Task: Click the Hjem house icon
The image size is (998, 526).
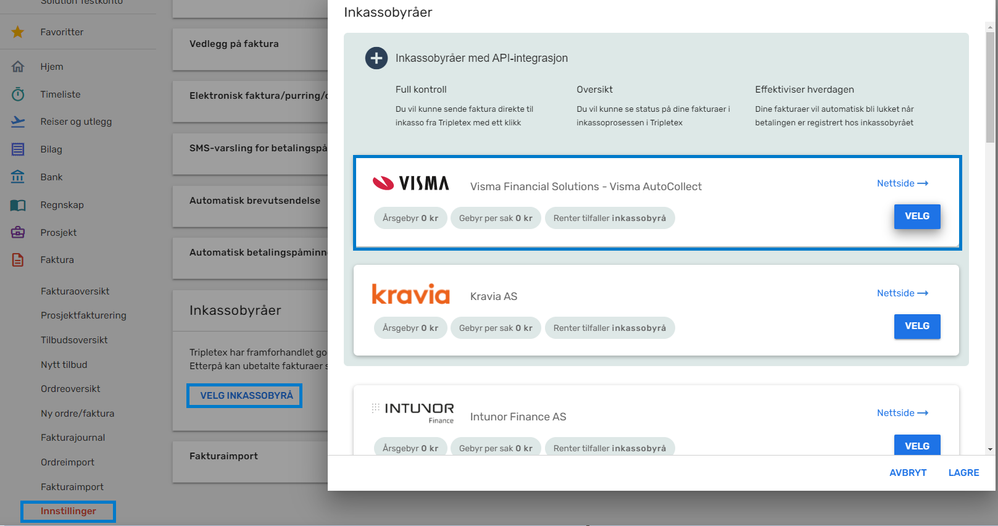Action: [18, 66]
